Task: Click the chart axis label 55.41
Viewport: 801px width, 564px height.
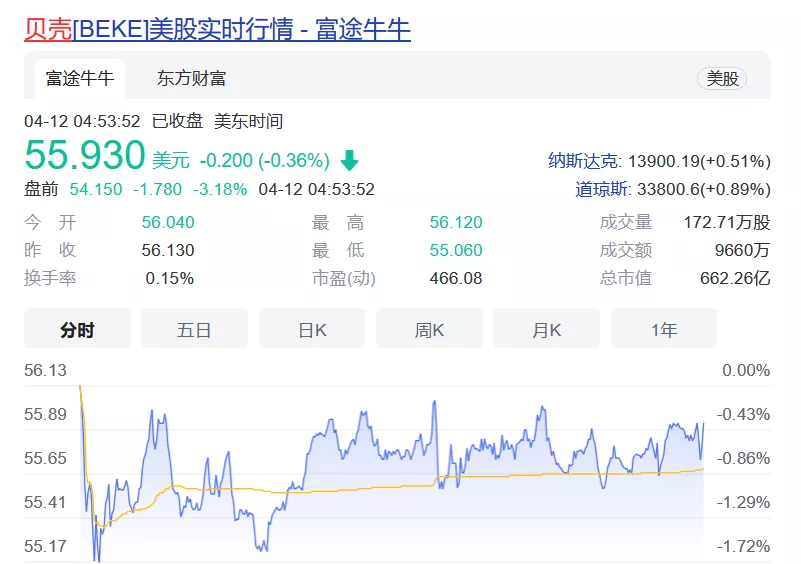Action: pos(45,502)
